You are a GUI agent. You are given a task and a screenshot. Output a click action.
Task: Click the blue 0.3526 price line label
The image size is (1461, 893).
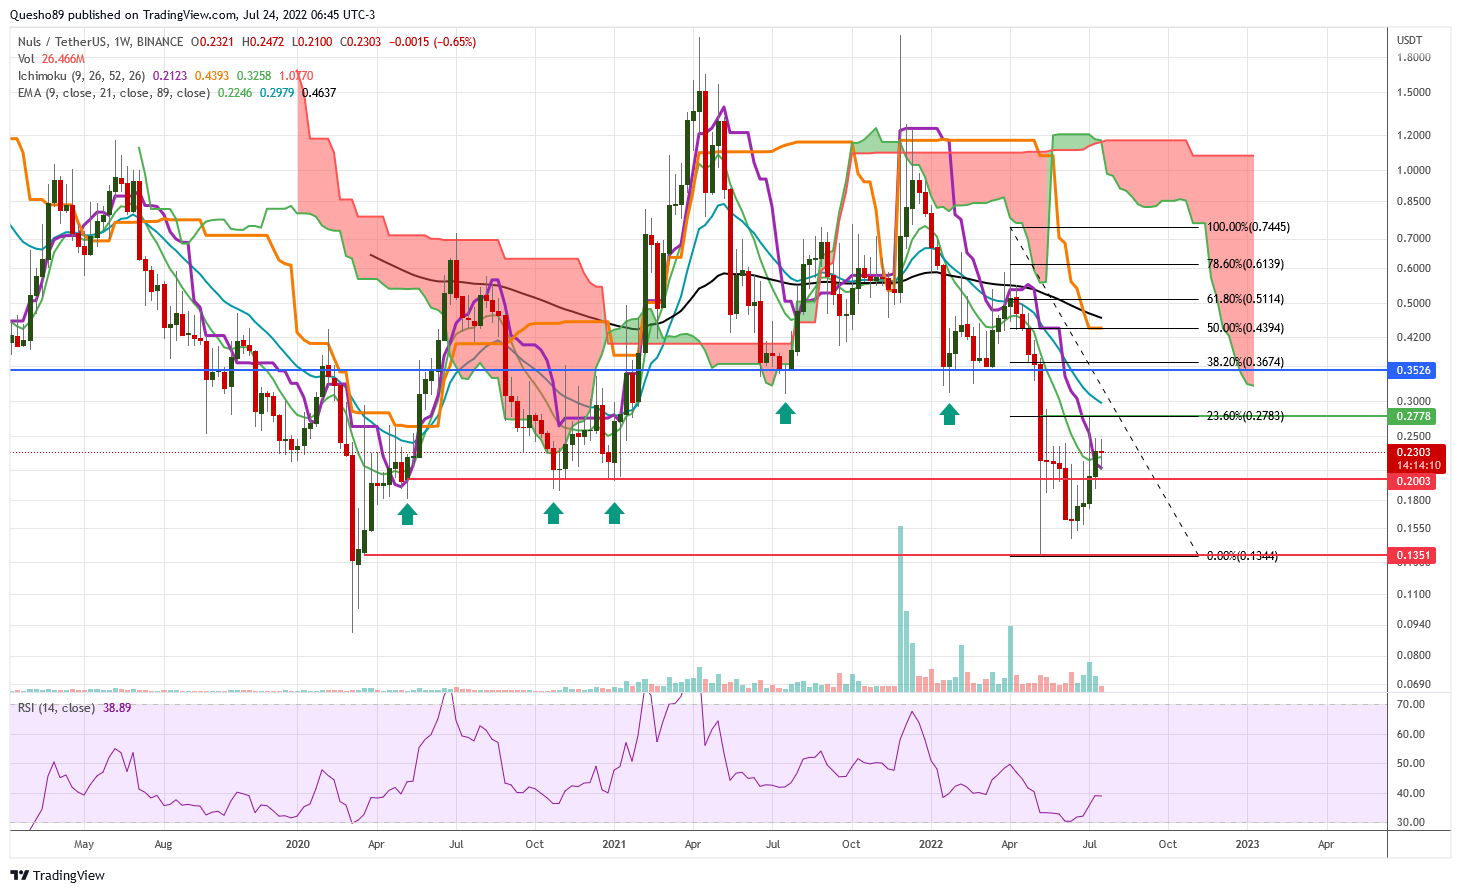tap(1413, 370)
